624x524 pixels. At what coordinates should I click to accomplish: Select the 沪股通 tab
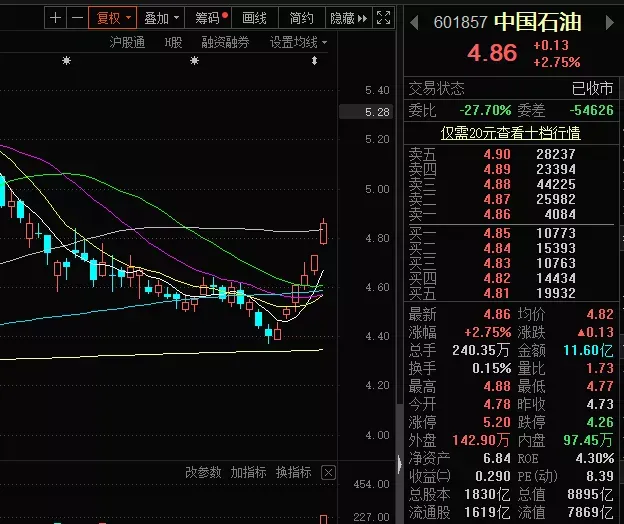click(x=127, y=42)
